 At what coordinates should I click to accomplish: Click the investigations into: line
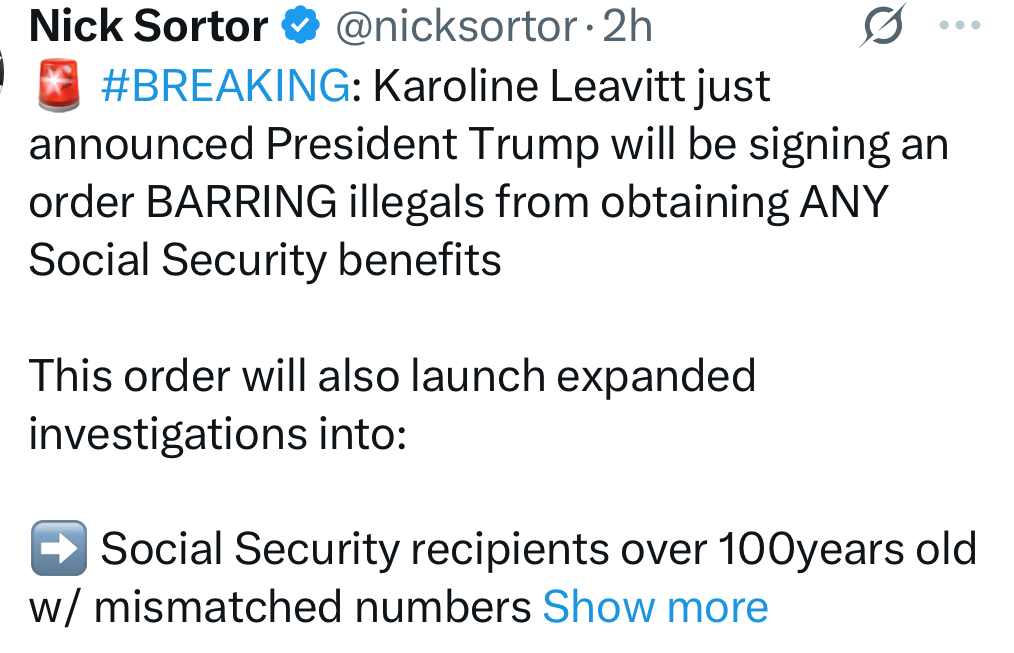(x=218, y=435)
